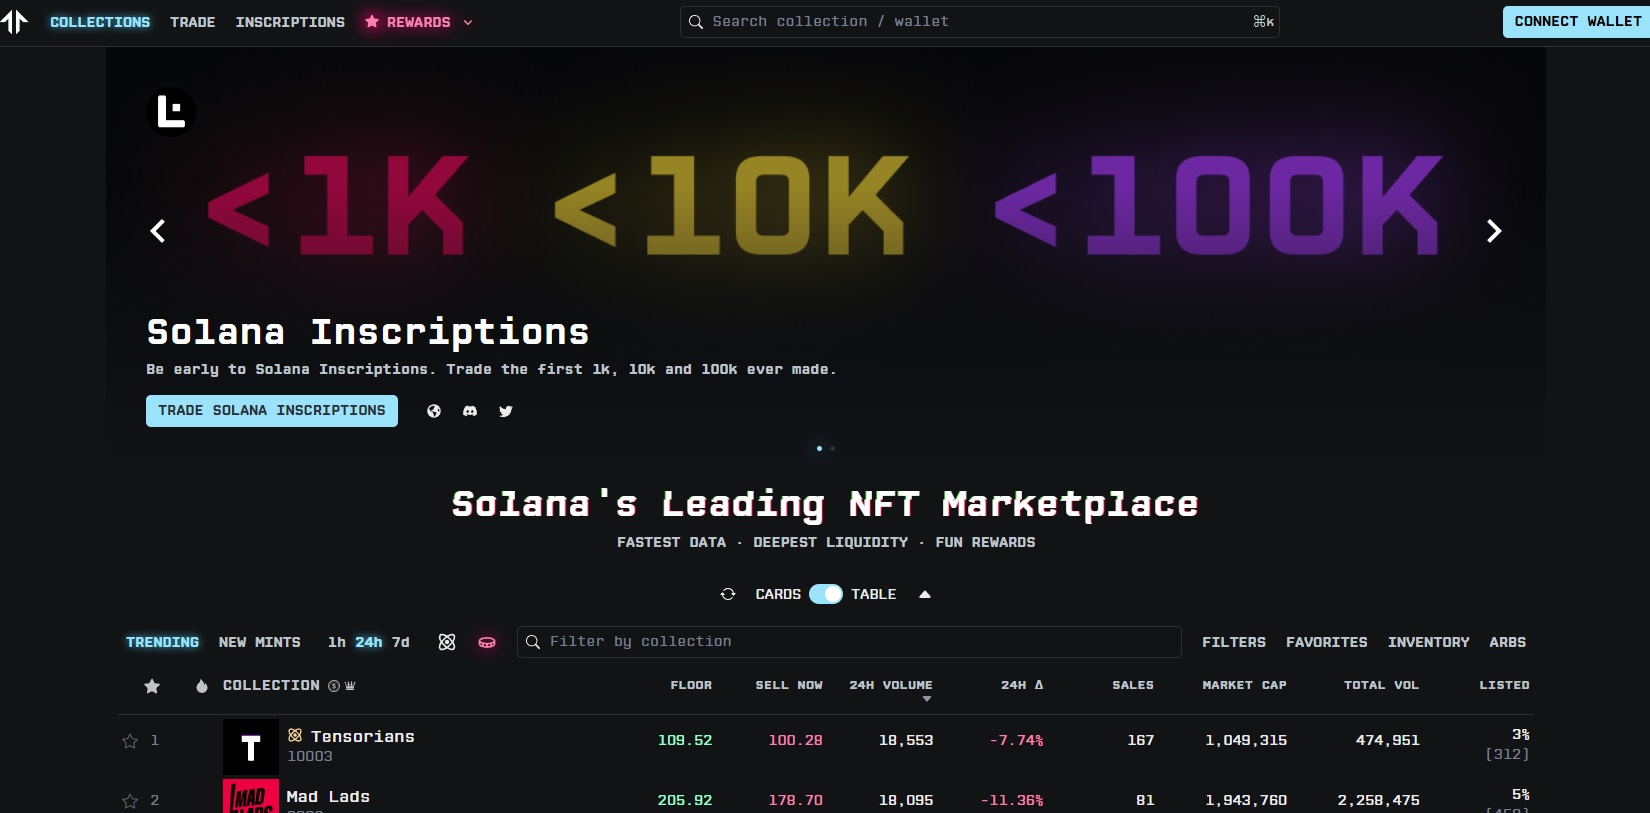Image resolution: width=1650 pixels, height=813 pixels.
Task: Click the Tensor logo in the navbar
Action: click(14, 21)
